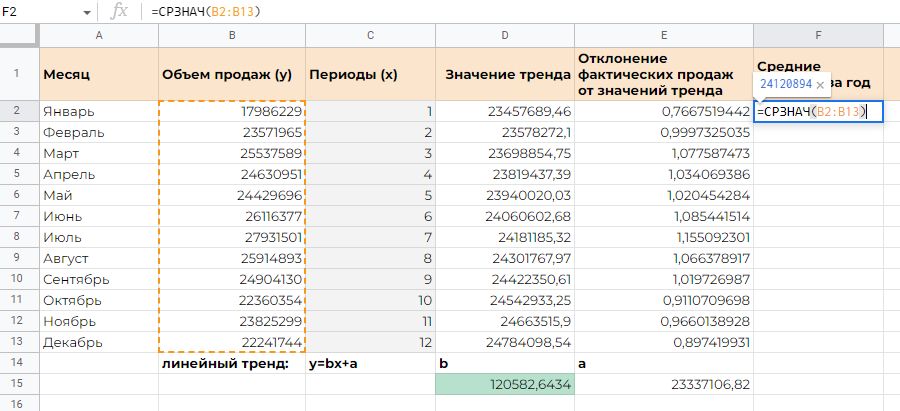Viewport: 900px width, 411px height.
Task: Click sales value 22241744
Action: tap(232, 342)
